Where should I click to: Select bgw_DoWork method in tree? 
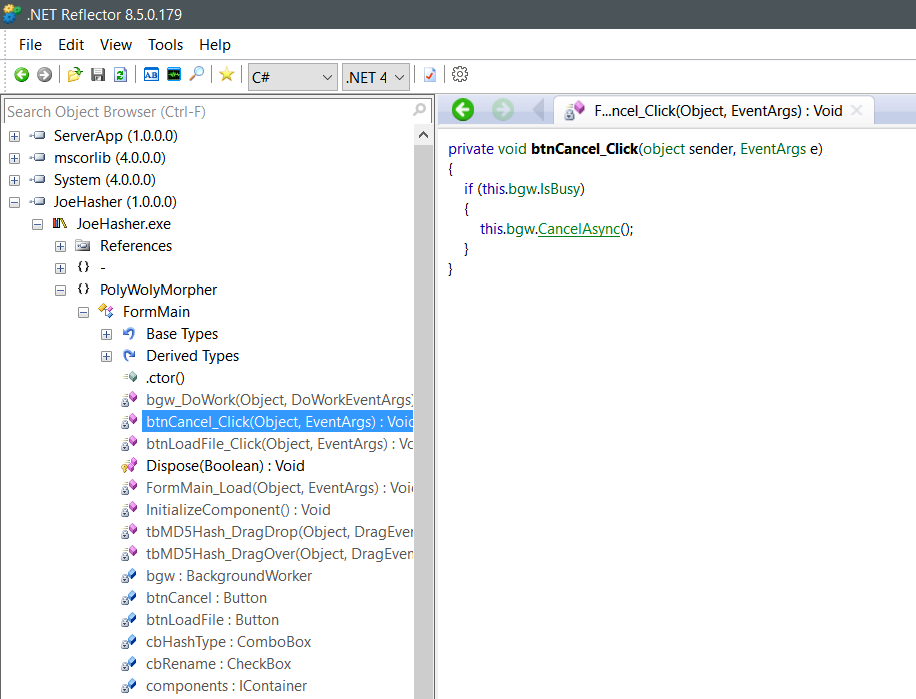(279, 399)
